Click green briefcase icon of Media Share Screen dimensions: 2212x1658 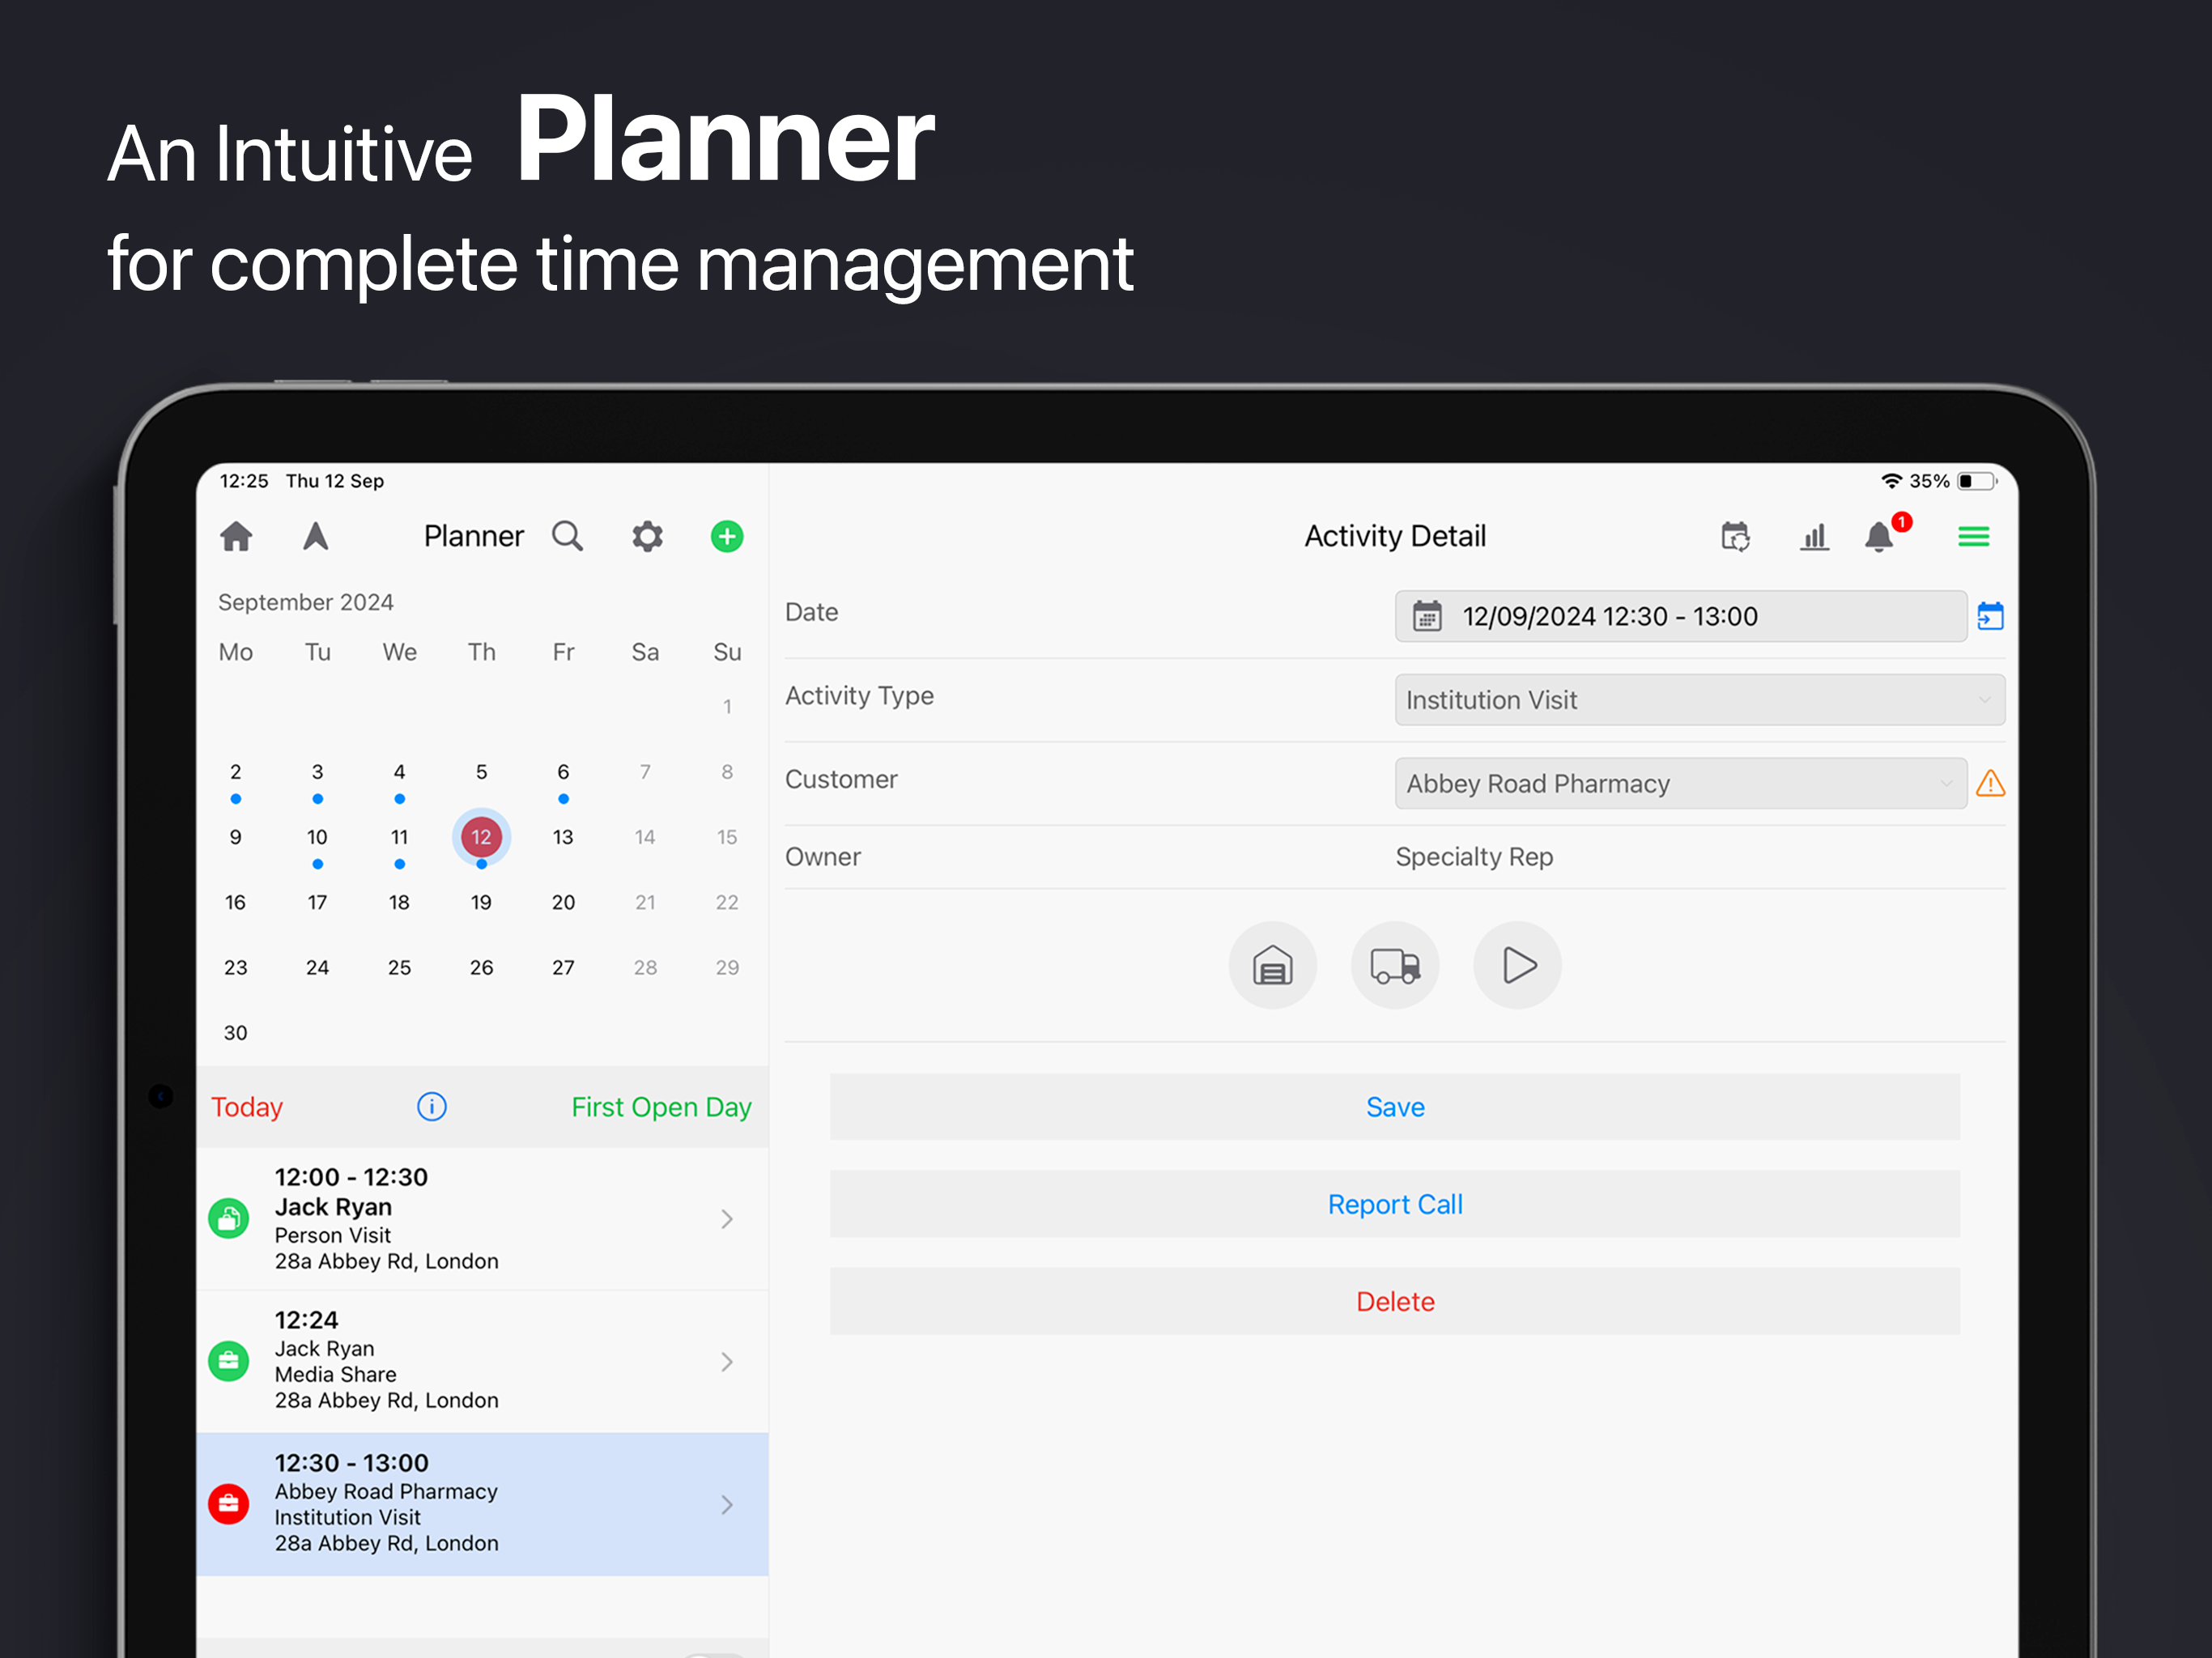(x=228, y=1362)
